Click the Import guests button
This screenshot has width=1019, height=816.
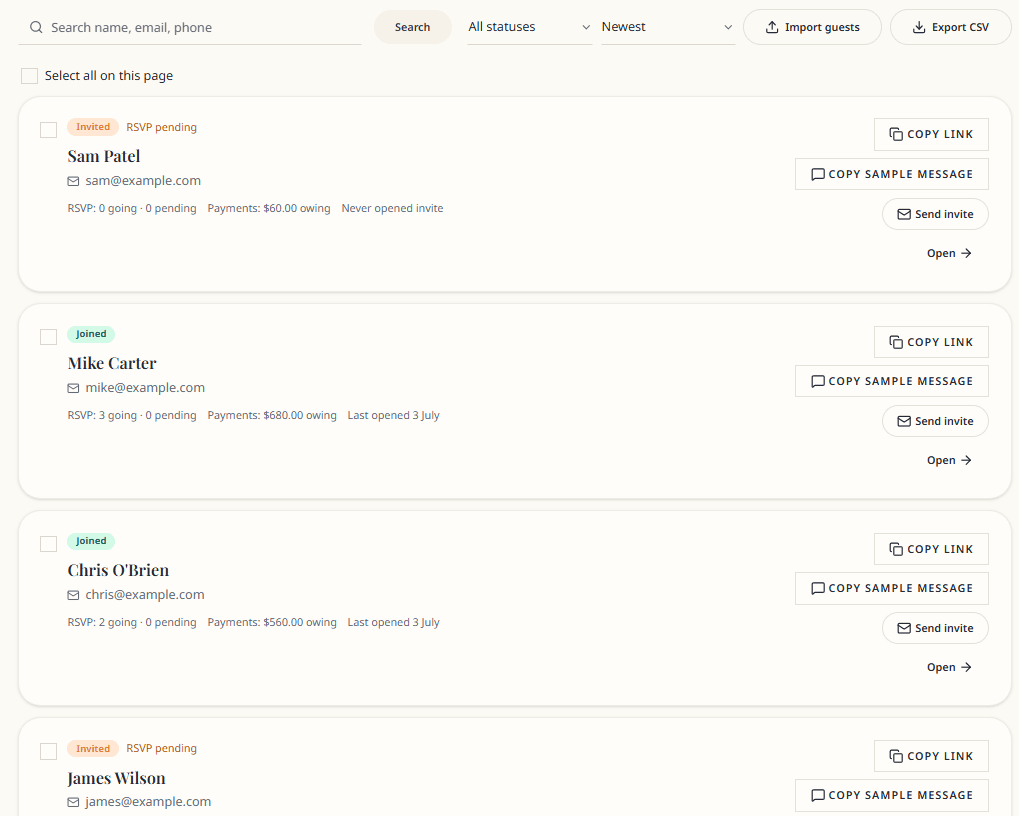pyautogui.click(x=812, y=27)
